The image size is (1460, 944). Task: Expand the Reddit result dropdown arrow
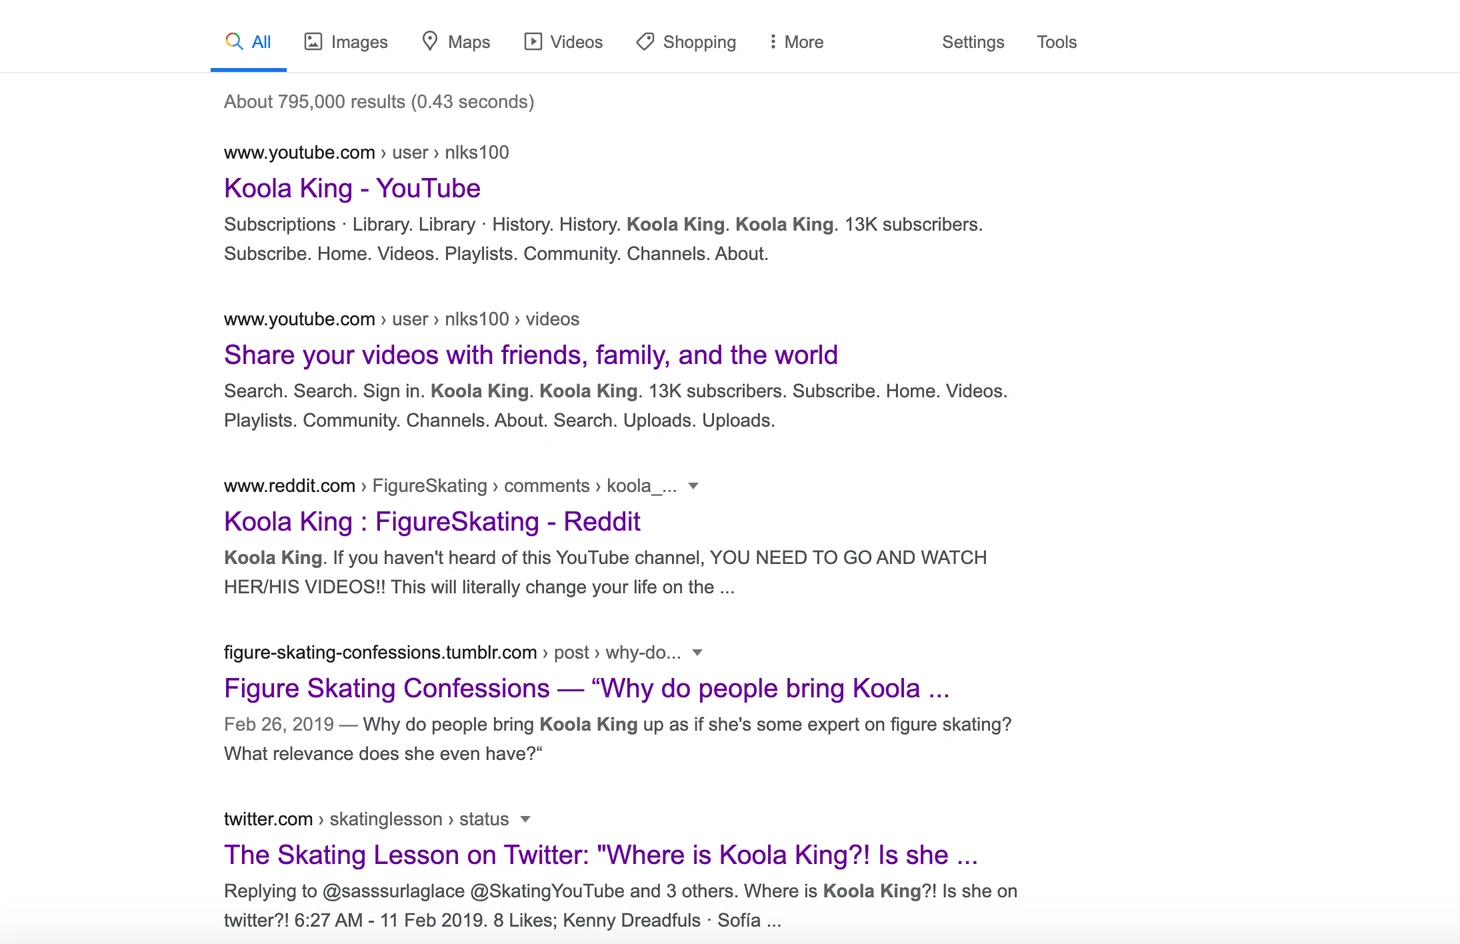click(693, 486)
